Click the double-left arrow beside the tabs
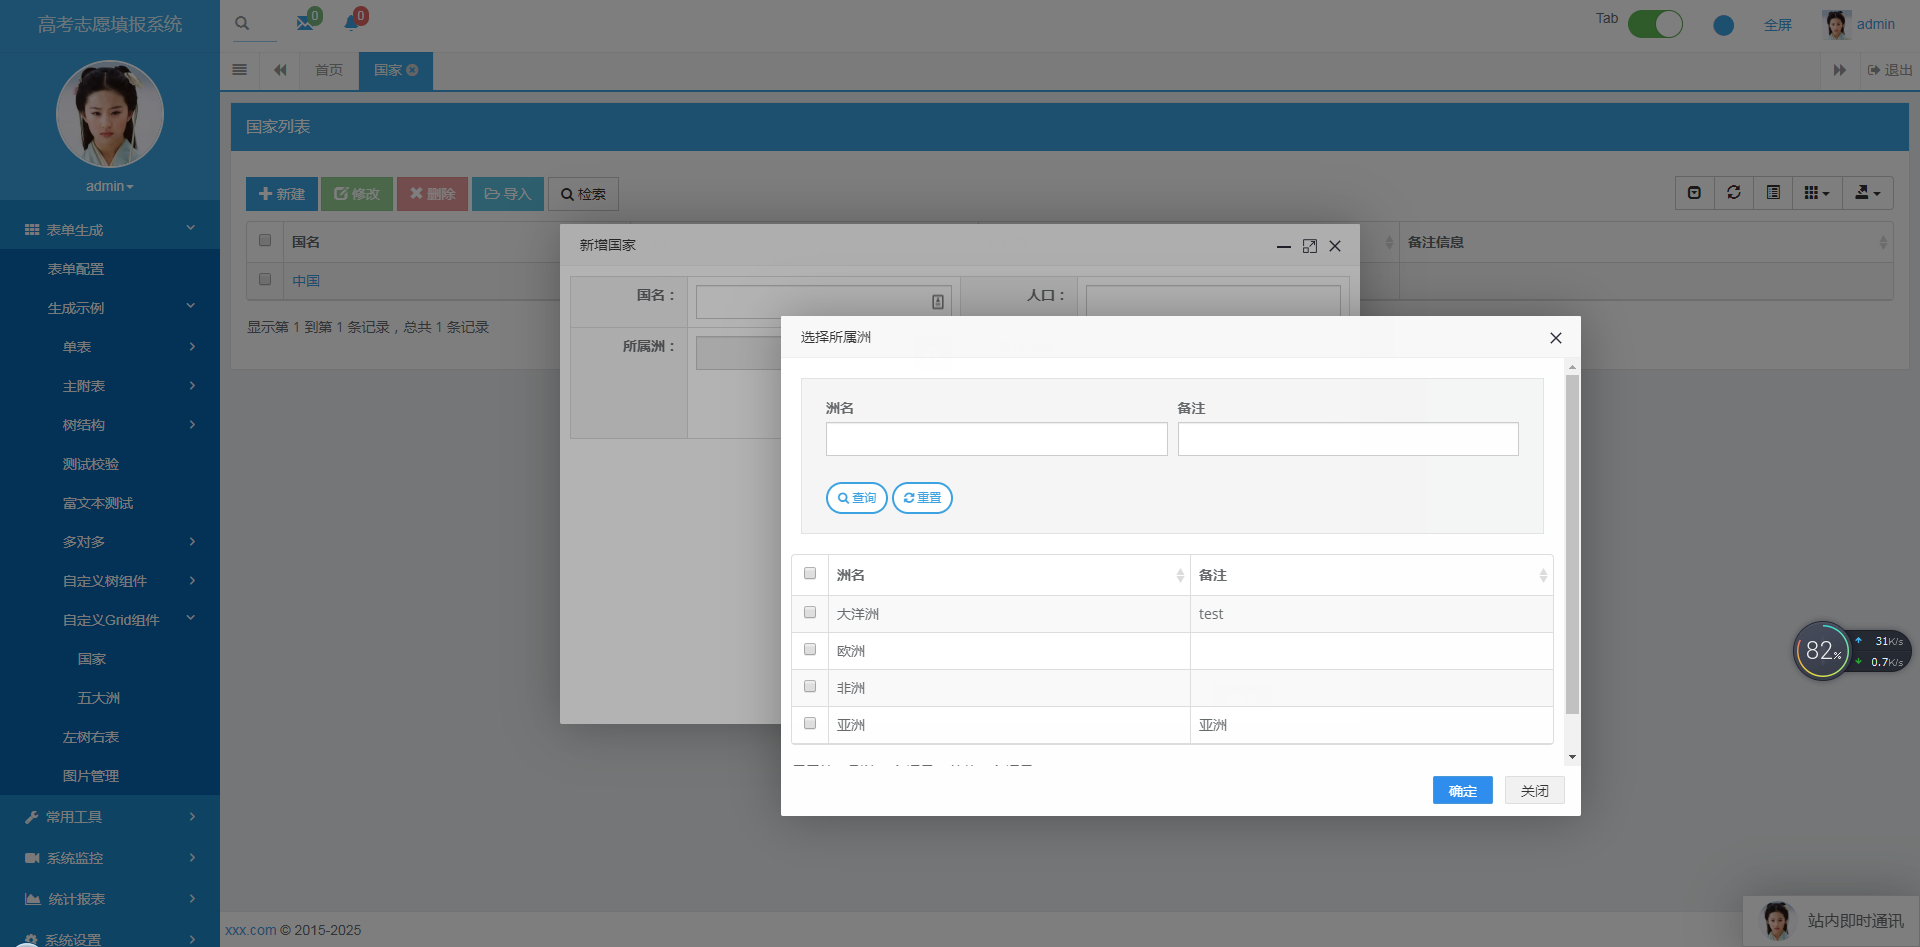1920x947 pixels. (279, 70)
